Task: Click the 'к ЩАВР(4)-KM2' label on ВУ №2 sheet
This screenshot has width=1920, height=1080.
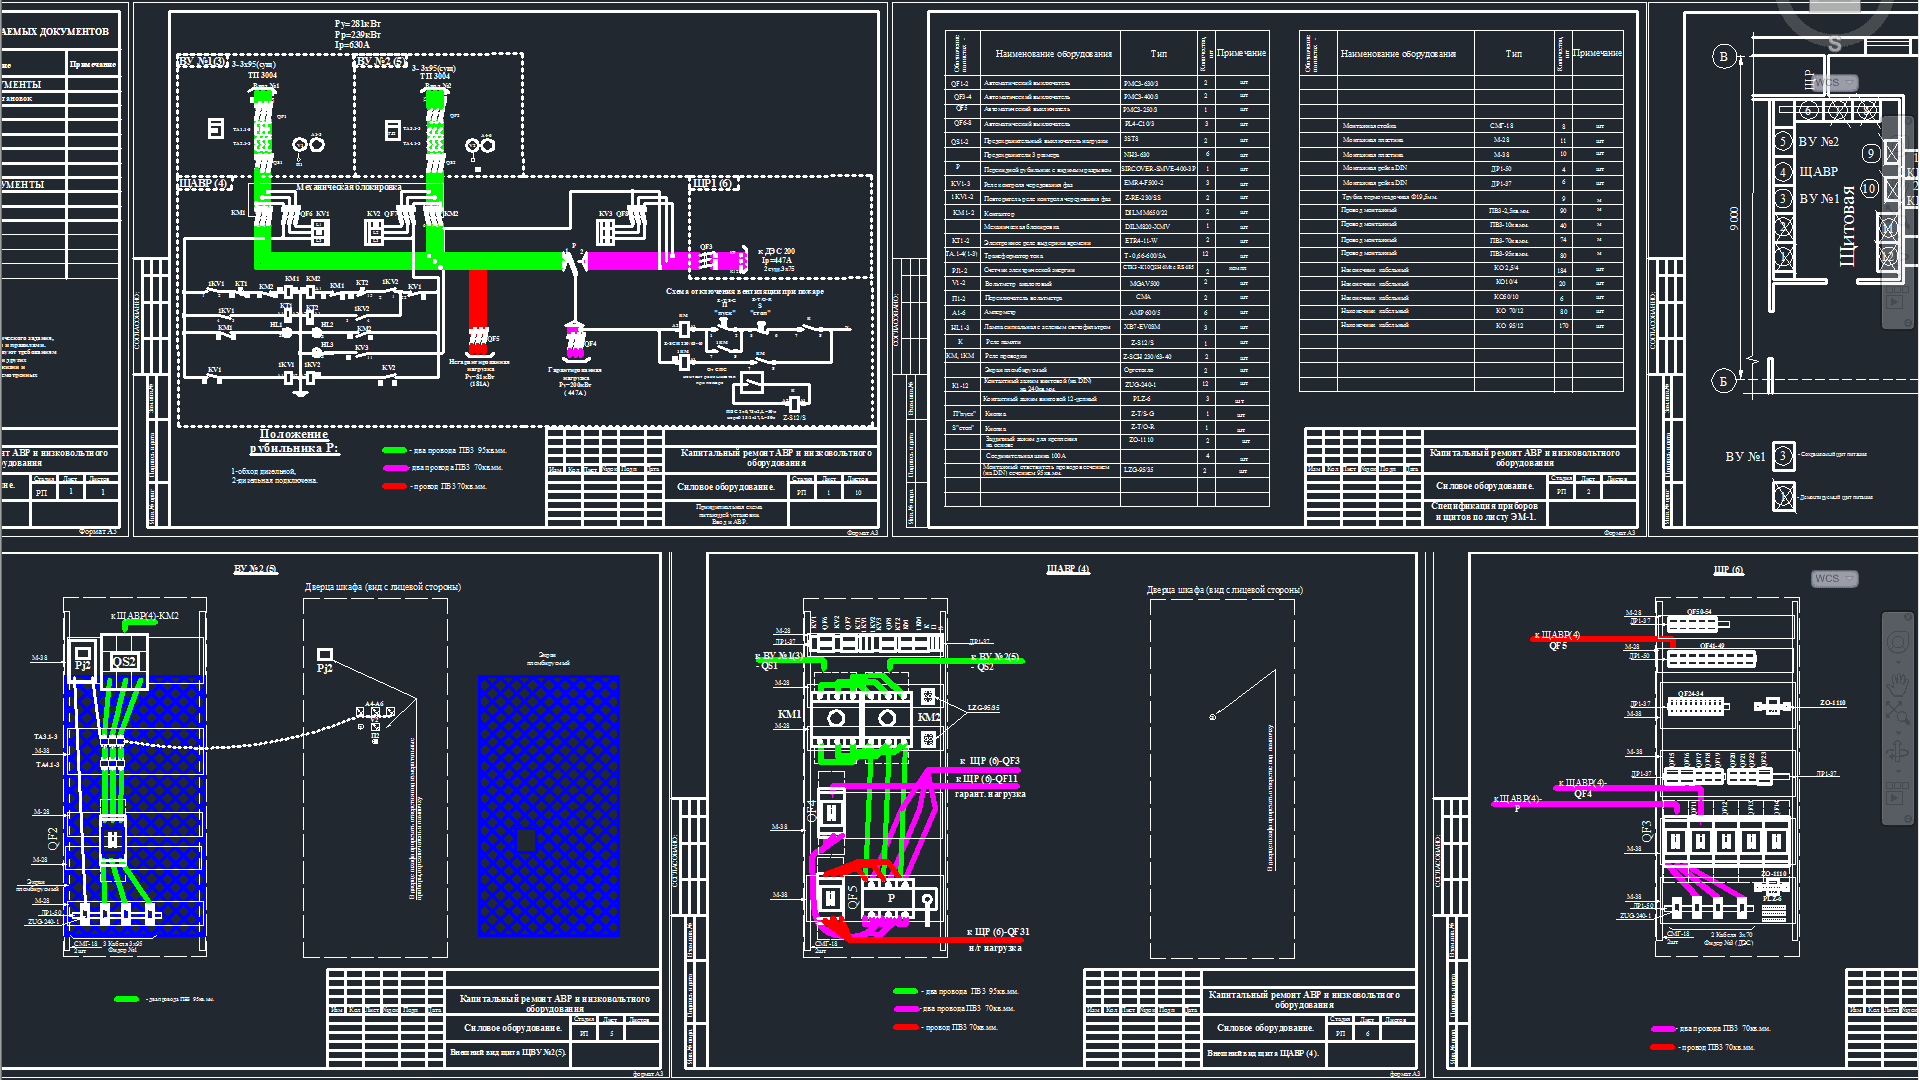Action: tap(144, 616)
